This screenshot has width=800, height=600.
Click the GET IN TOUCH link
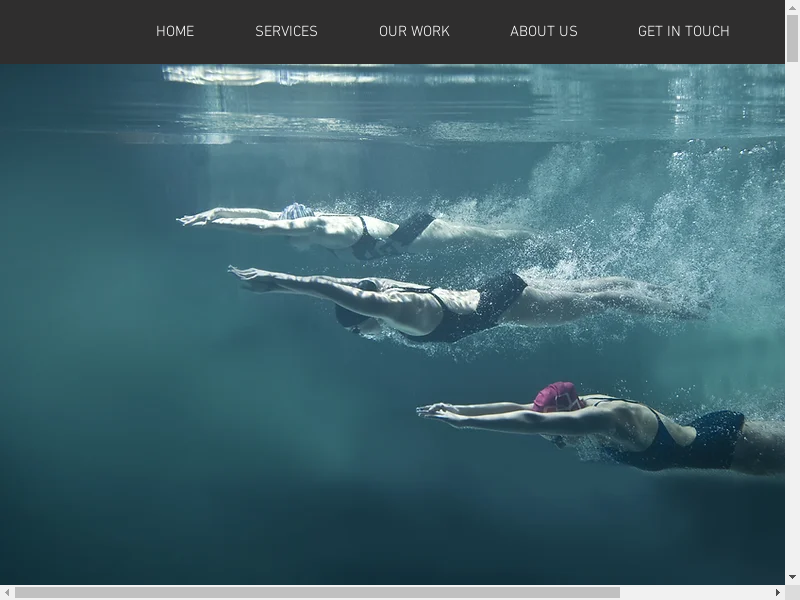683,32
